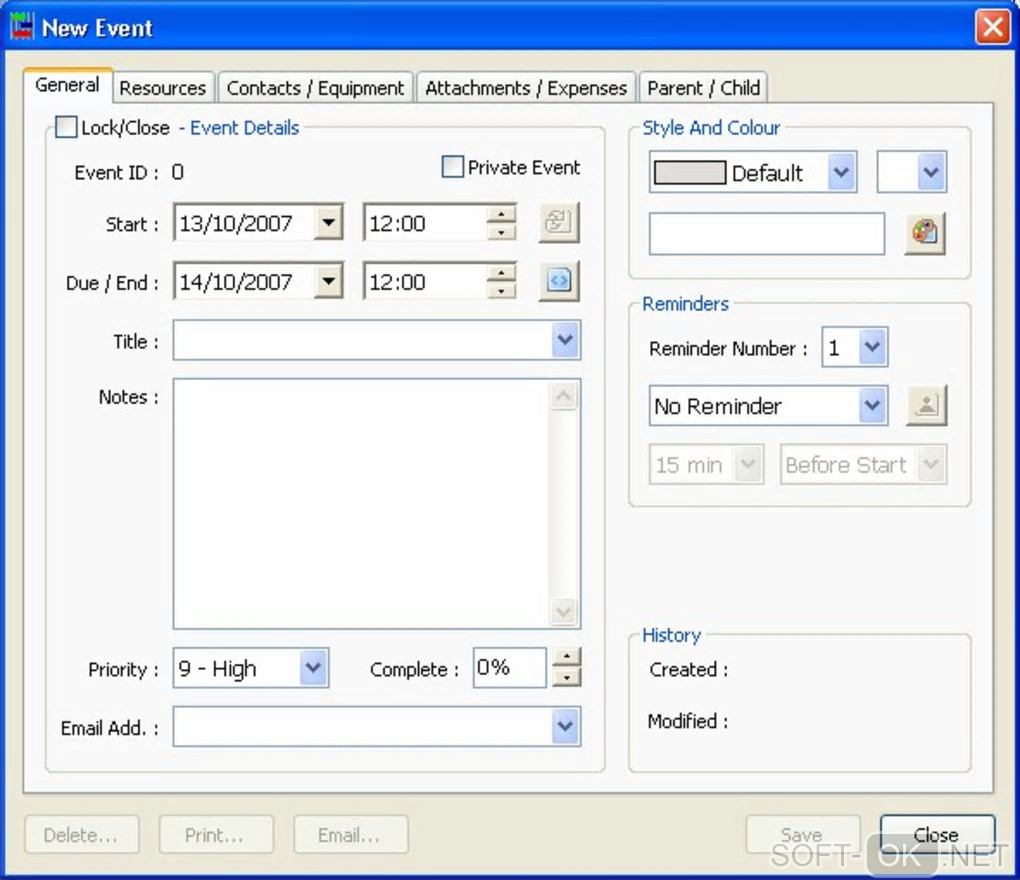Screen dimensions: 1020x880
Task: Click Notes scrollbar down arrow
Action: click(564, 611)
